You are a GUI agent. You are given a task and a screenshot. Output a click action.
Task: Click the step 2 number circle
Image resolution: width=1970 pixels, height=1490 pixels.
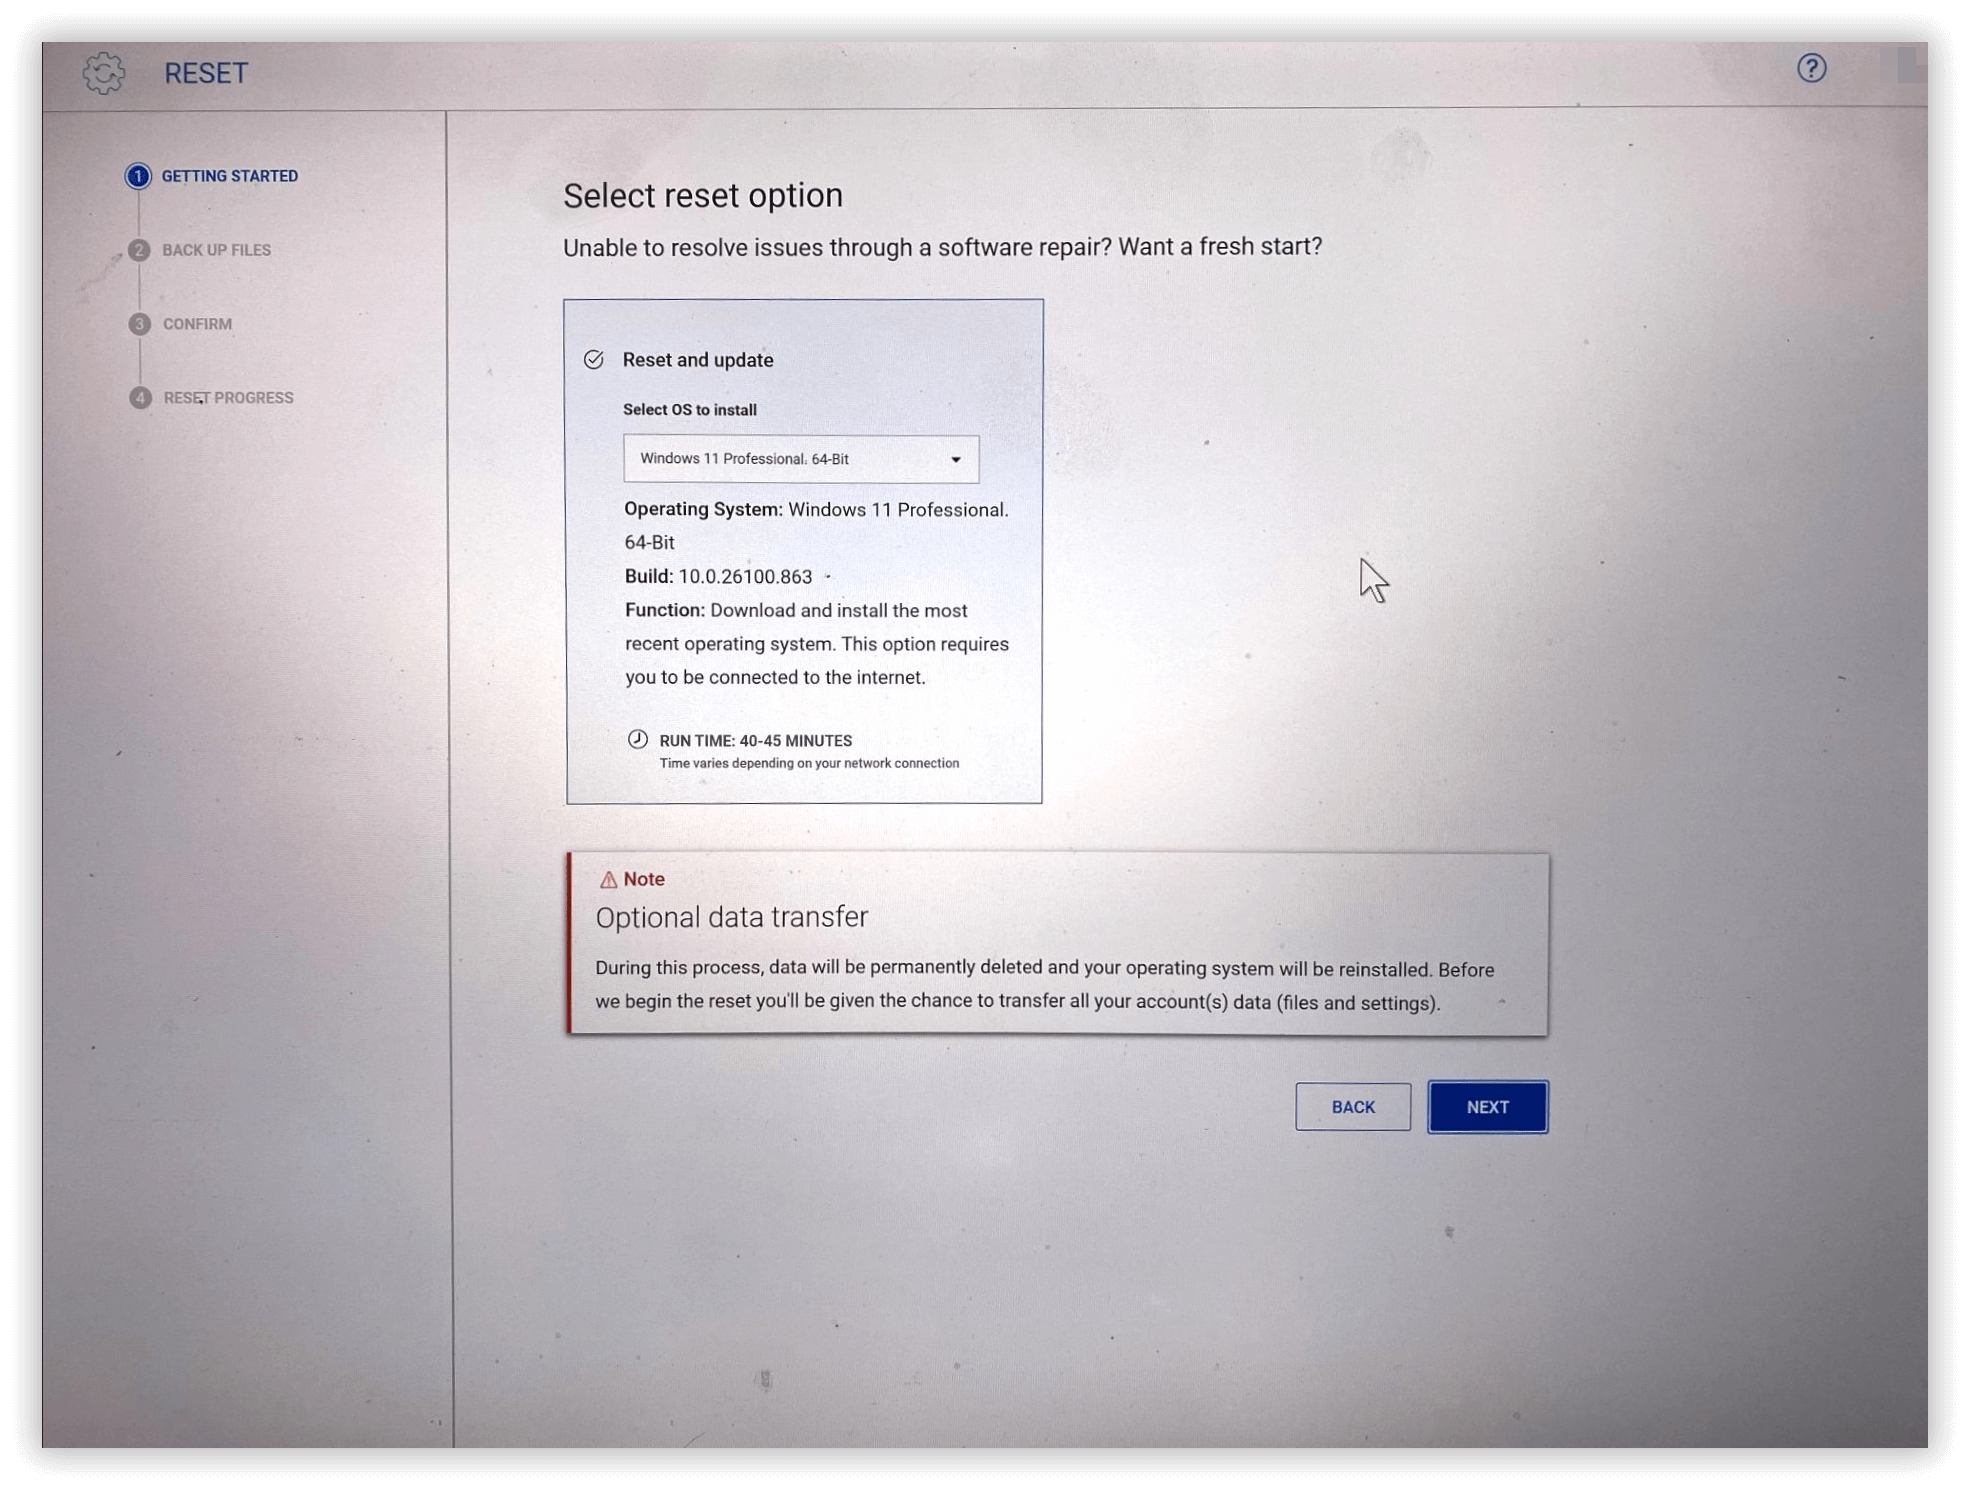tap(139, 250)
